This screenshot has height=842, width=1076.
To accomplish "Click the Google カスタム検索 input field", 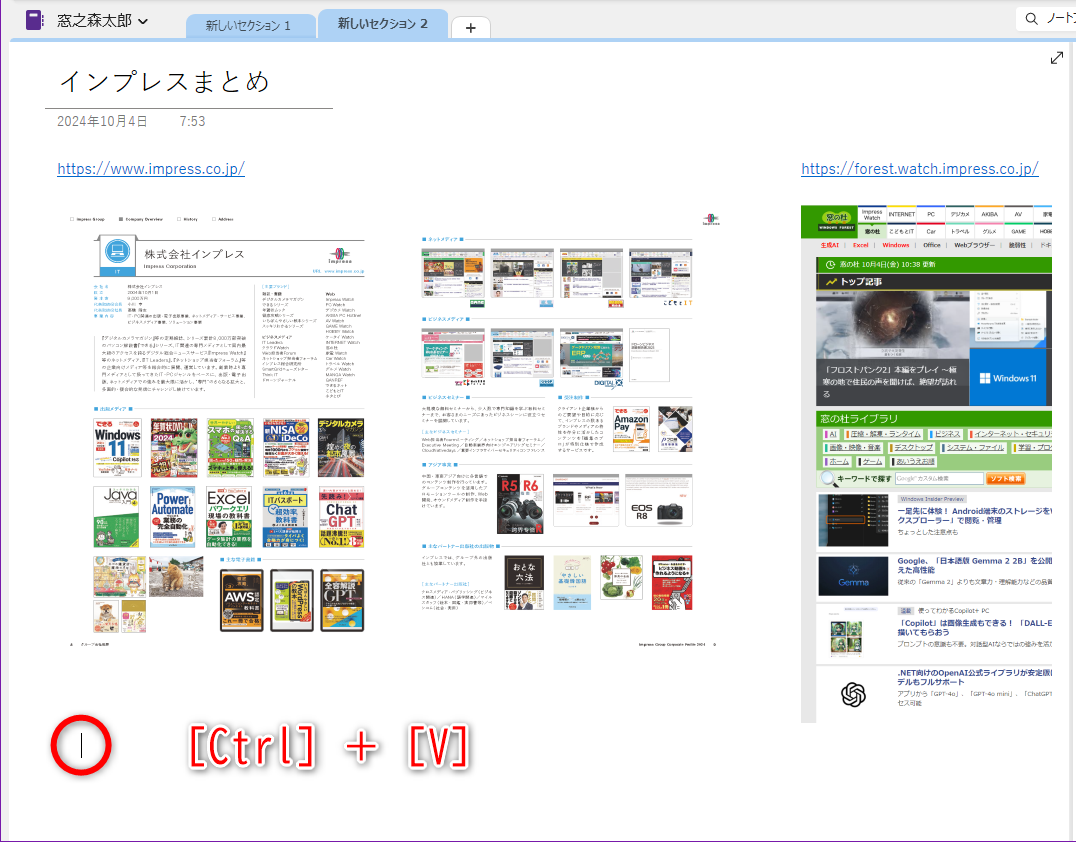I will (x=938, y=478).
